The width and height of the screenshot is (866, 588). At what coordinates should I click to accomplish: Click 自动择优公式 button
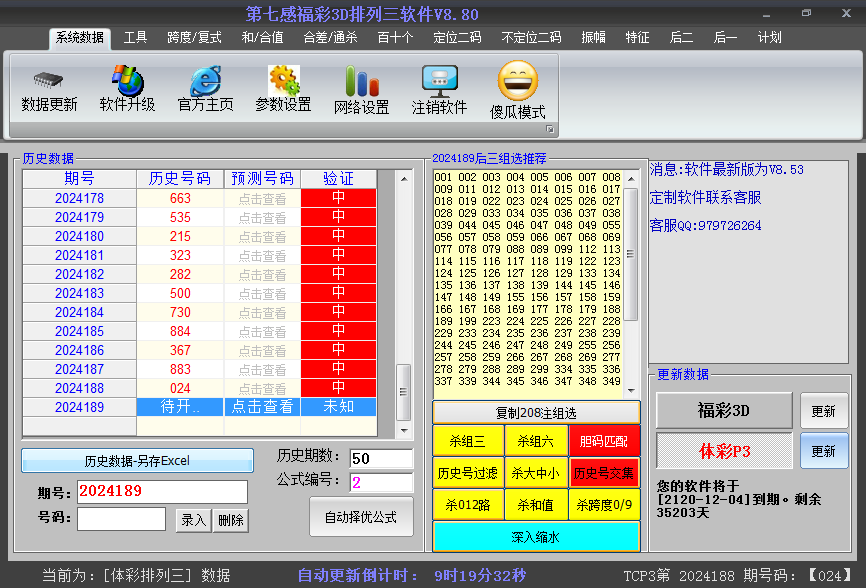click(x=361, y=517)
